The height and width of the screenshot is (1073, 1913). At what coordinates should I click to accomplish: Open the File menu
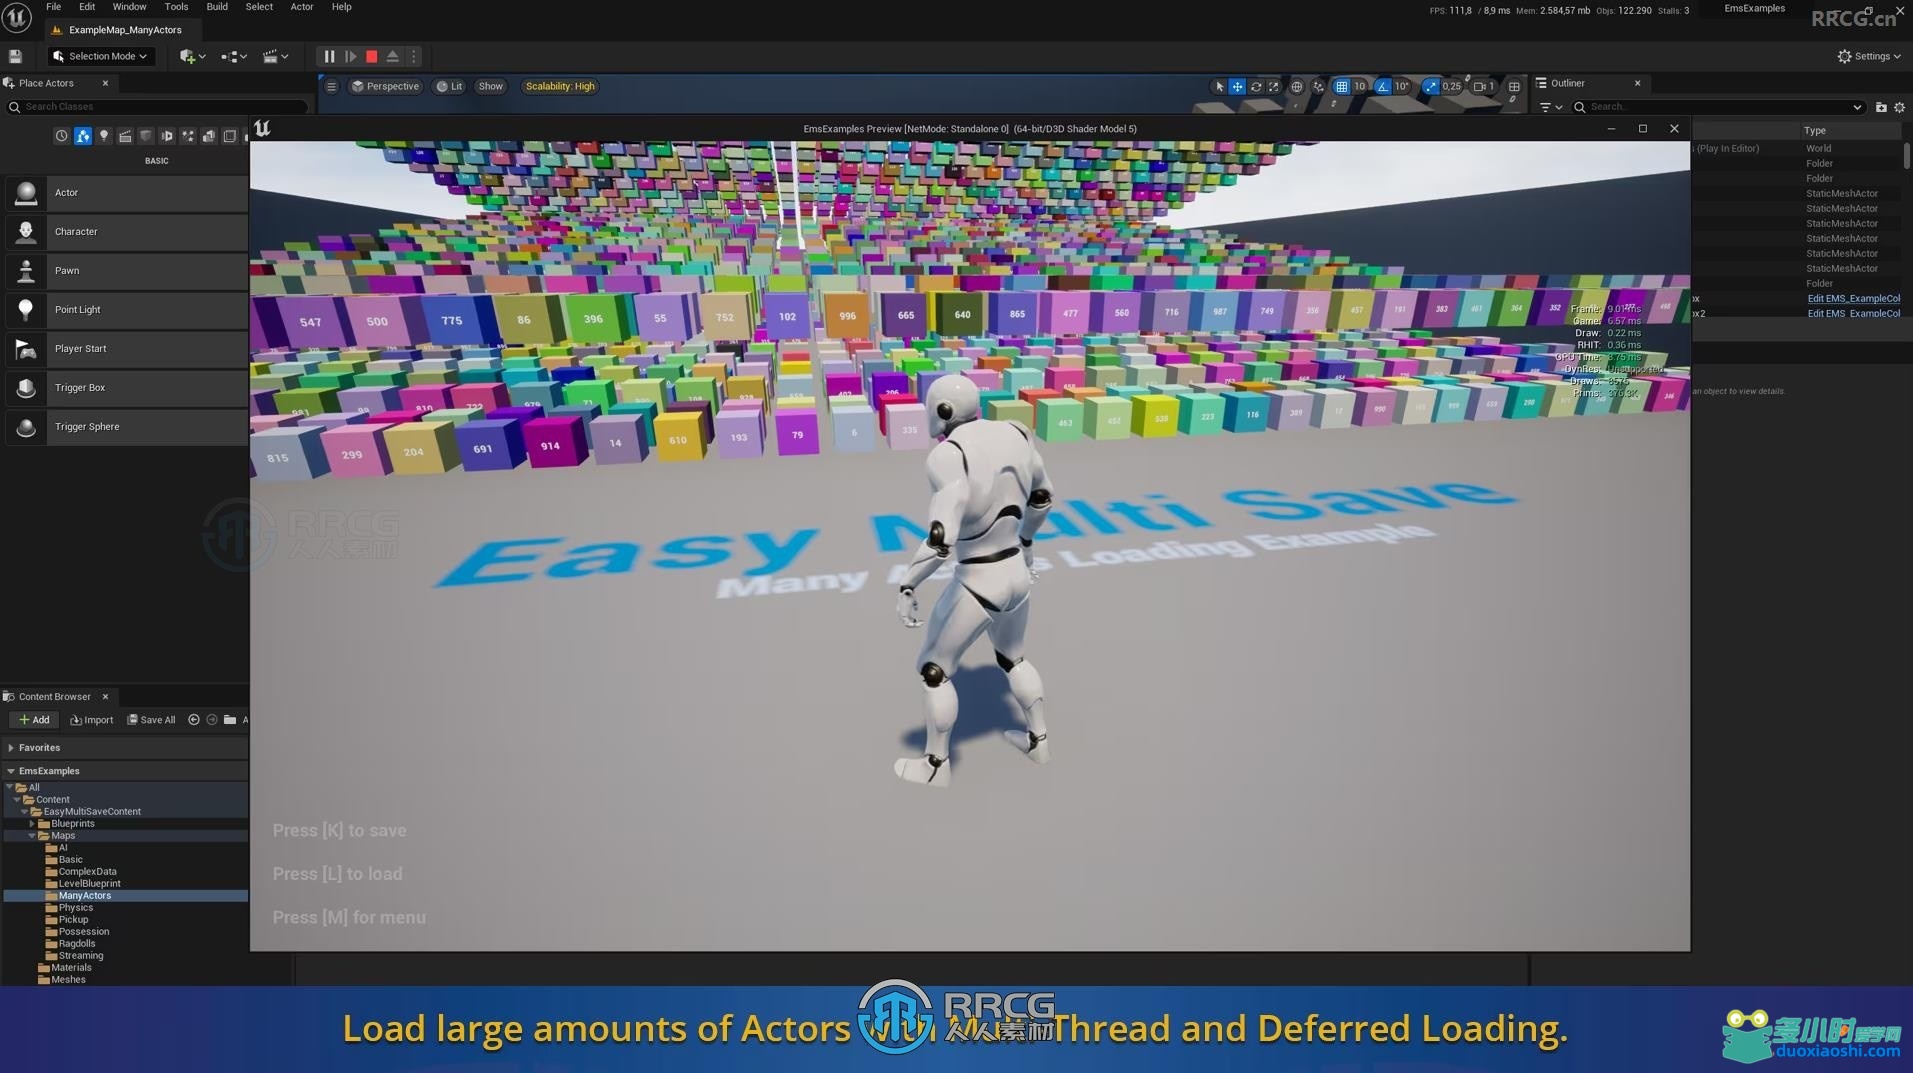click(x=54, y=7)
